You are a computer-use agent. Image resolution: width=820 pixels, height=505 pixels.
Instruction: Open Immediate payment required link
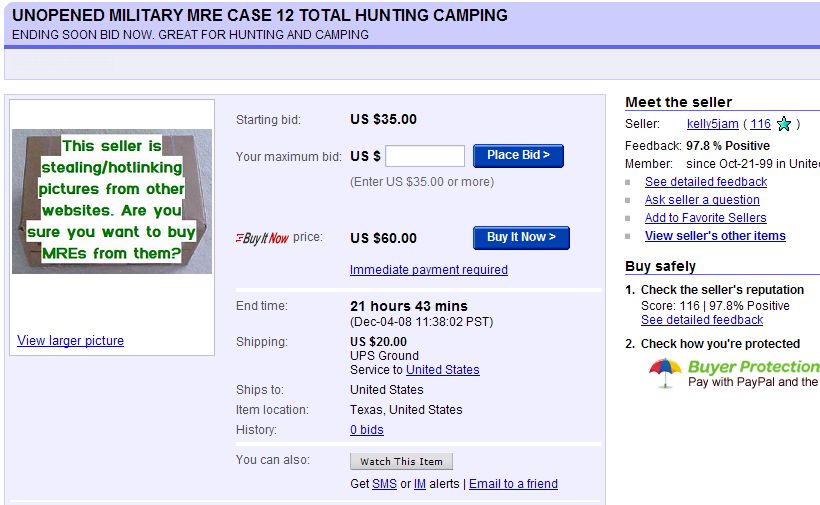tap(429, 270)
